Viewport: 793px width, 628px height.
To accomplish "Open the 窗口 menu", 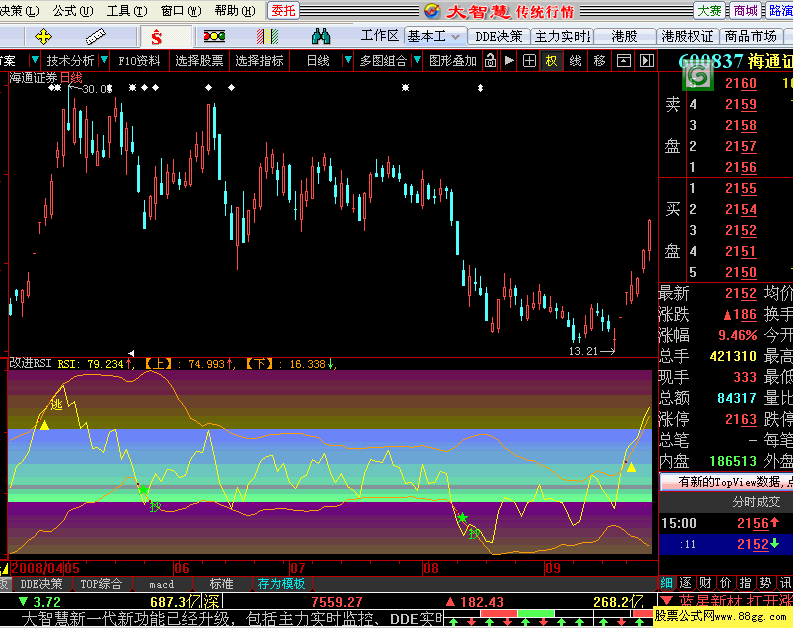I will tap(181, 11).
